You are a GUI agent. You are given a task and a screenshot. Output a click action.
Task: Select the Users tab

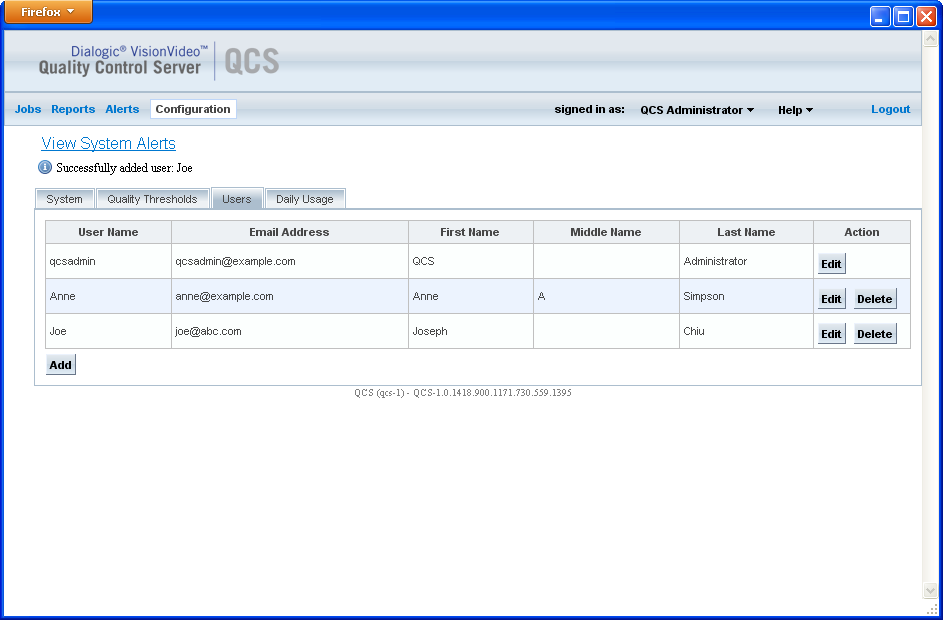pos(236,198)
